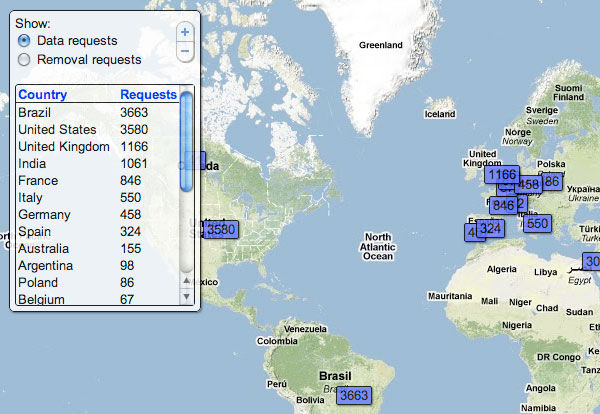The height and width of the screenshot is (414, 600).
Task: Click the scrollbar up arrow
Action: coord(186,280)
